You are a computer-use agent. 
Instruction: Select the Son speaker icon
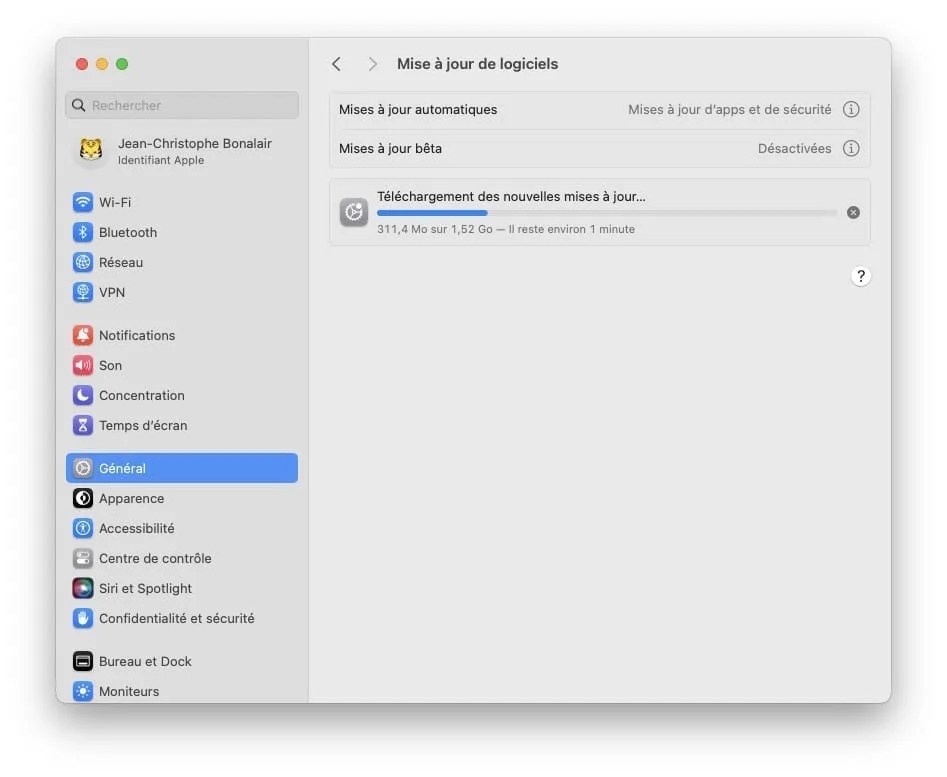tap(83, 365)
